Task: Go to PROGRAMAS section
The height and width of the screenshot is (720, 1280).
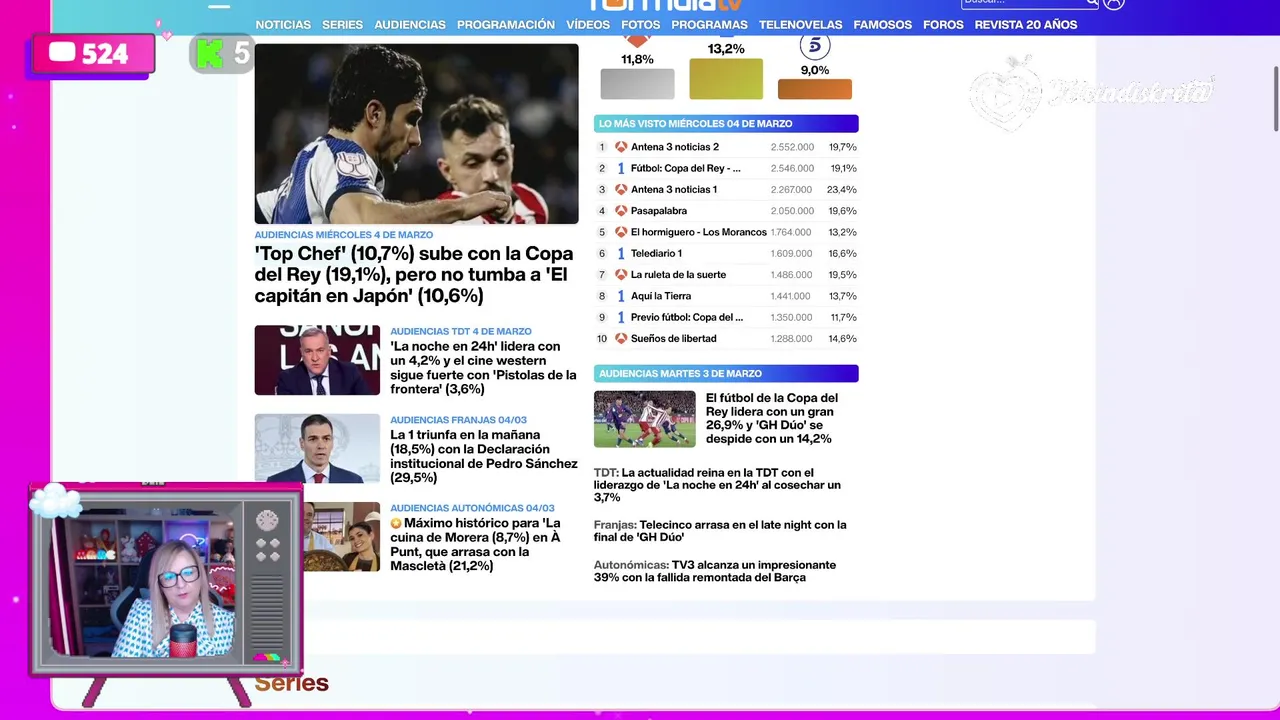Action: coord(709,24)
